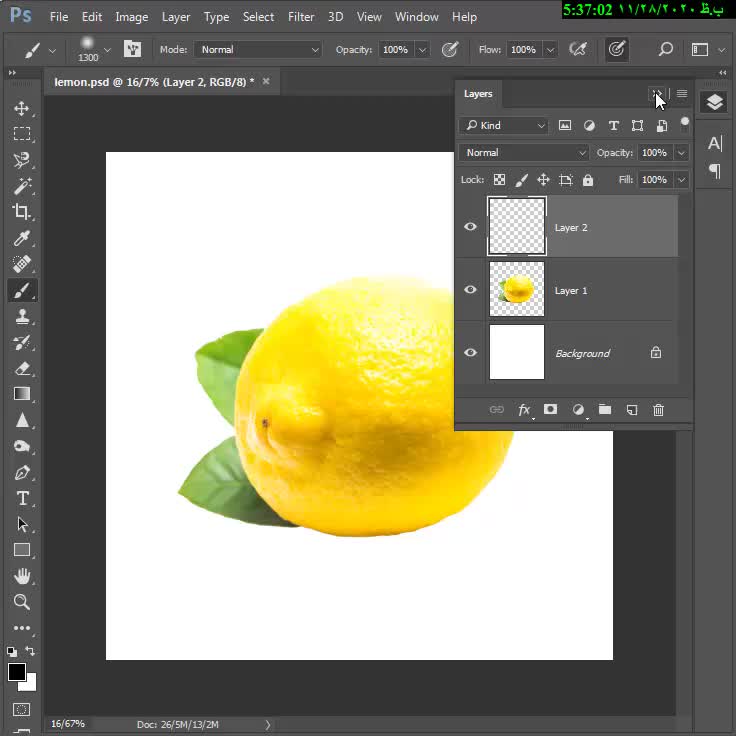This screenshot has width=736, height=736.
Task: Open the Filter menu
Action: click(301, 17)
